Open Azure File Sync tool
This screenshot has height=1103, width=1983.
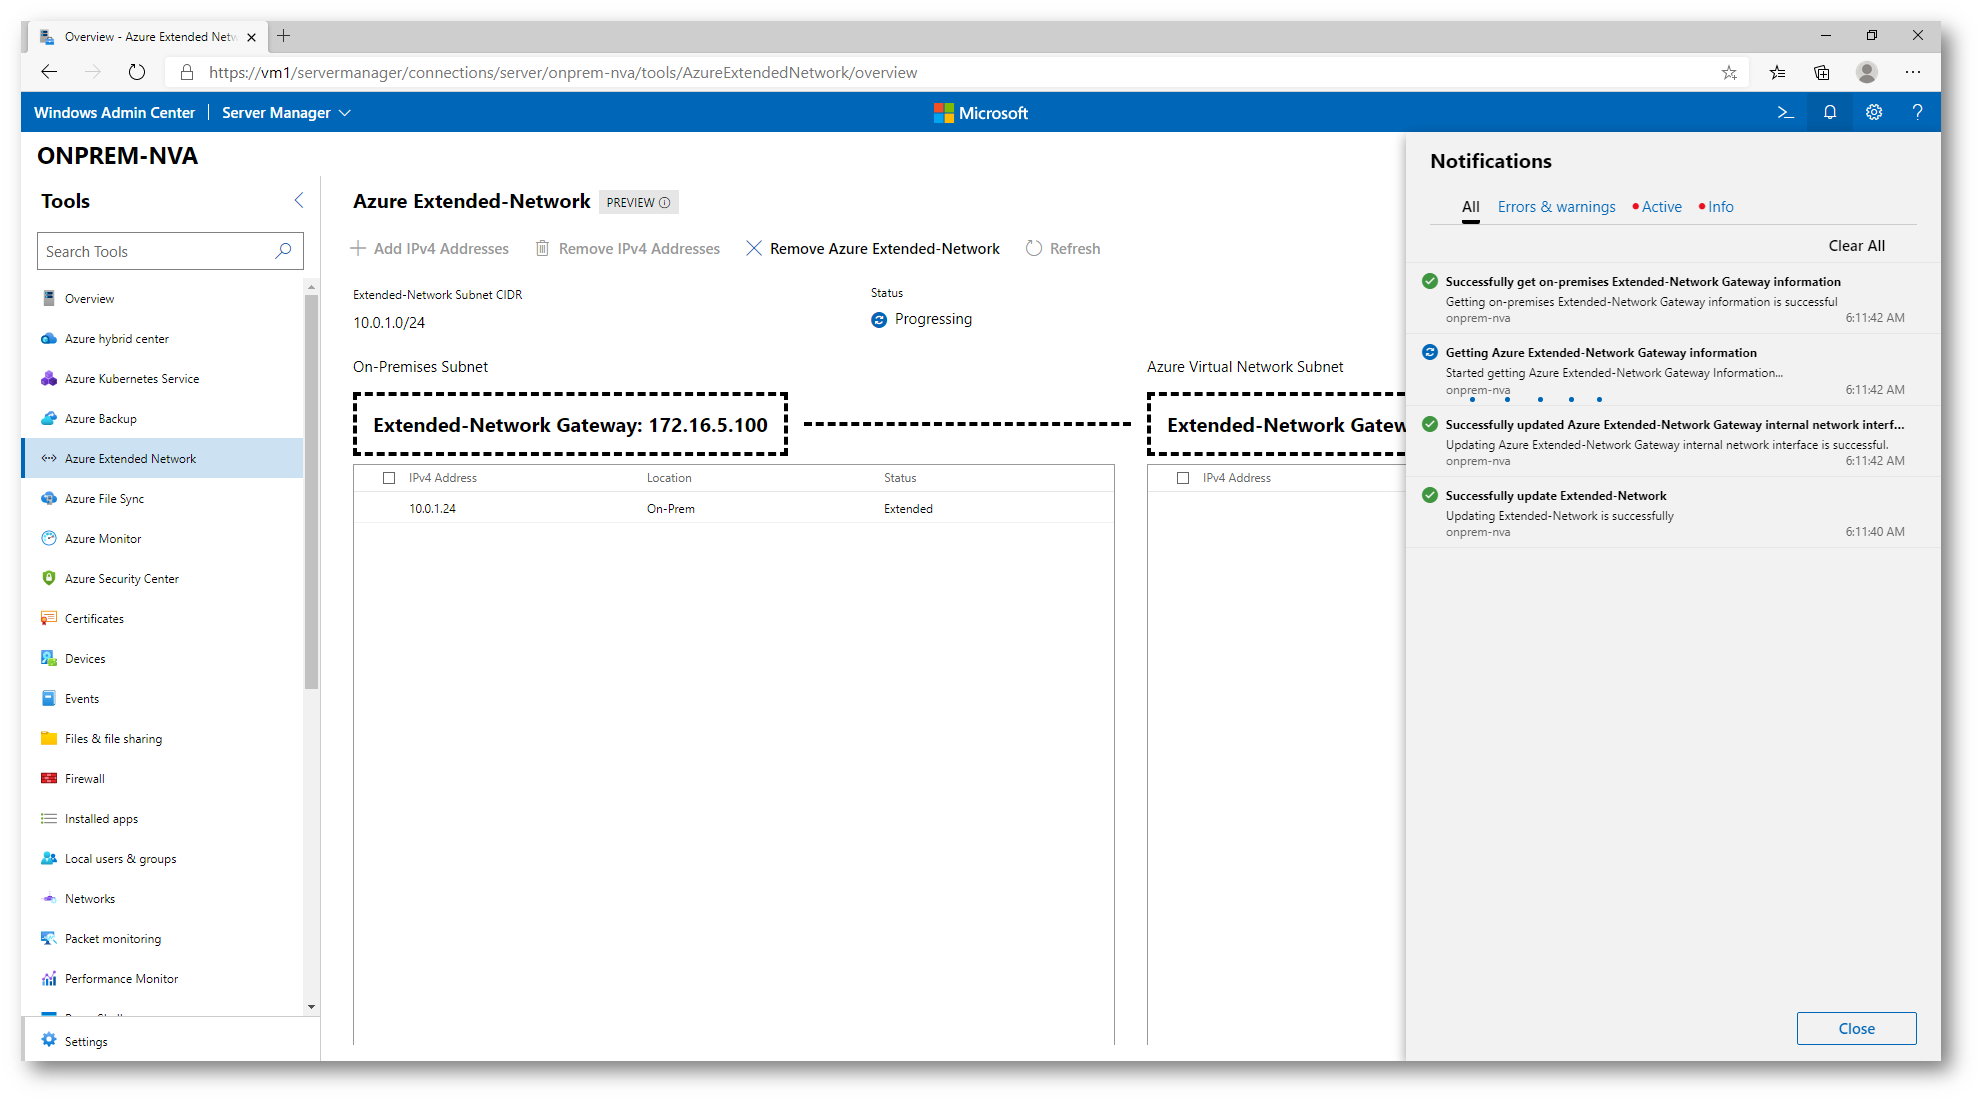coord(162,499)
